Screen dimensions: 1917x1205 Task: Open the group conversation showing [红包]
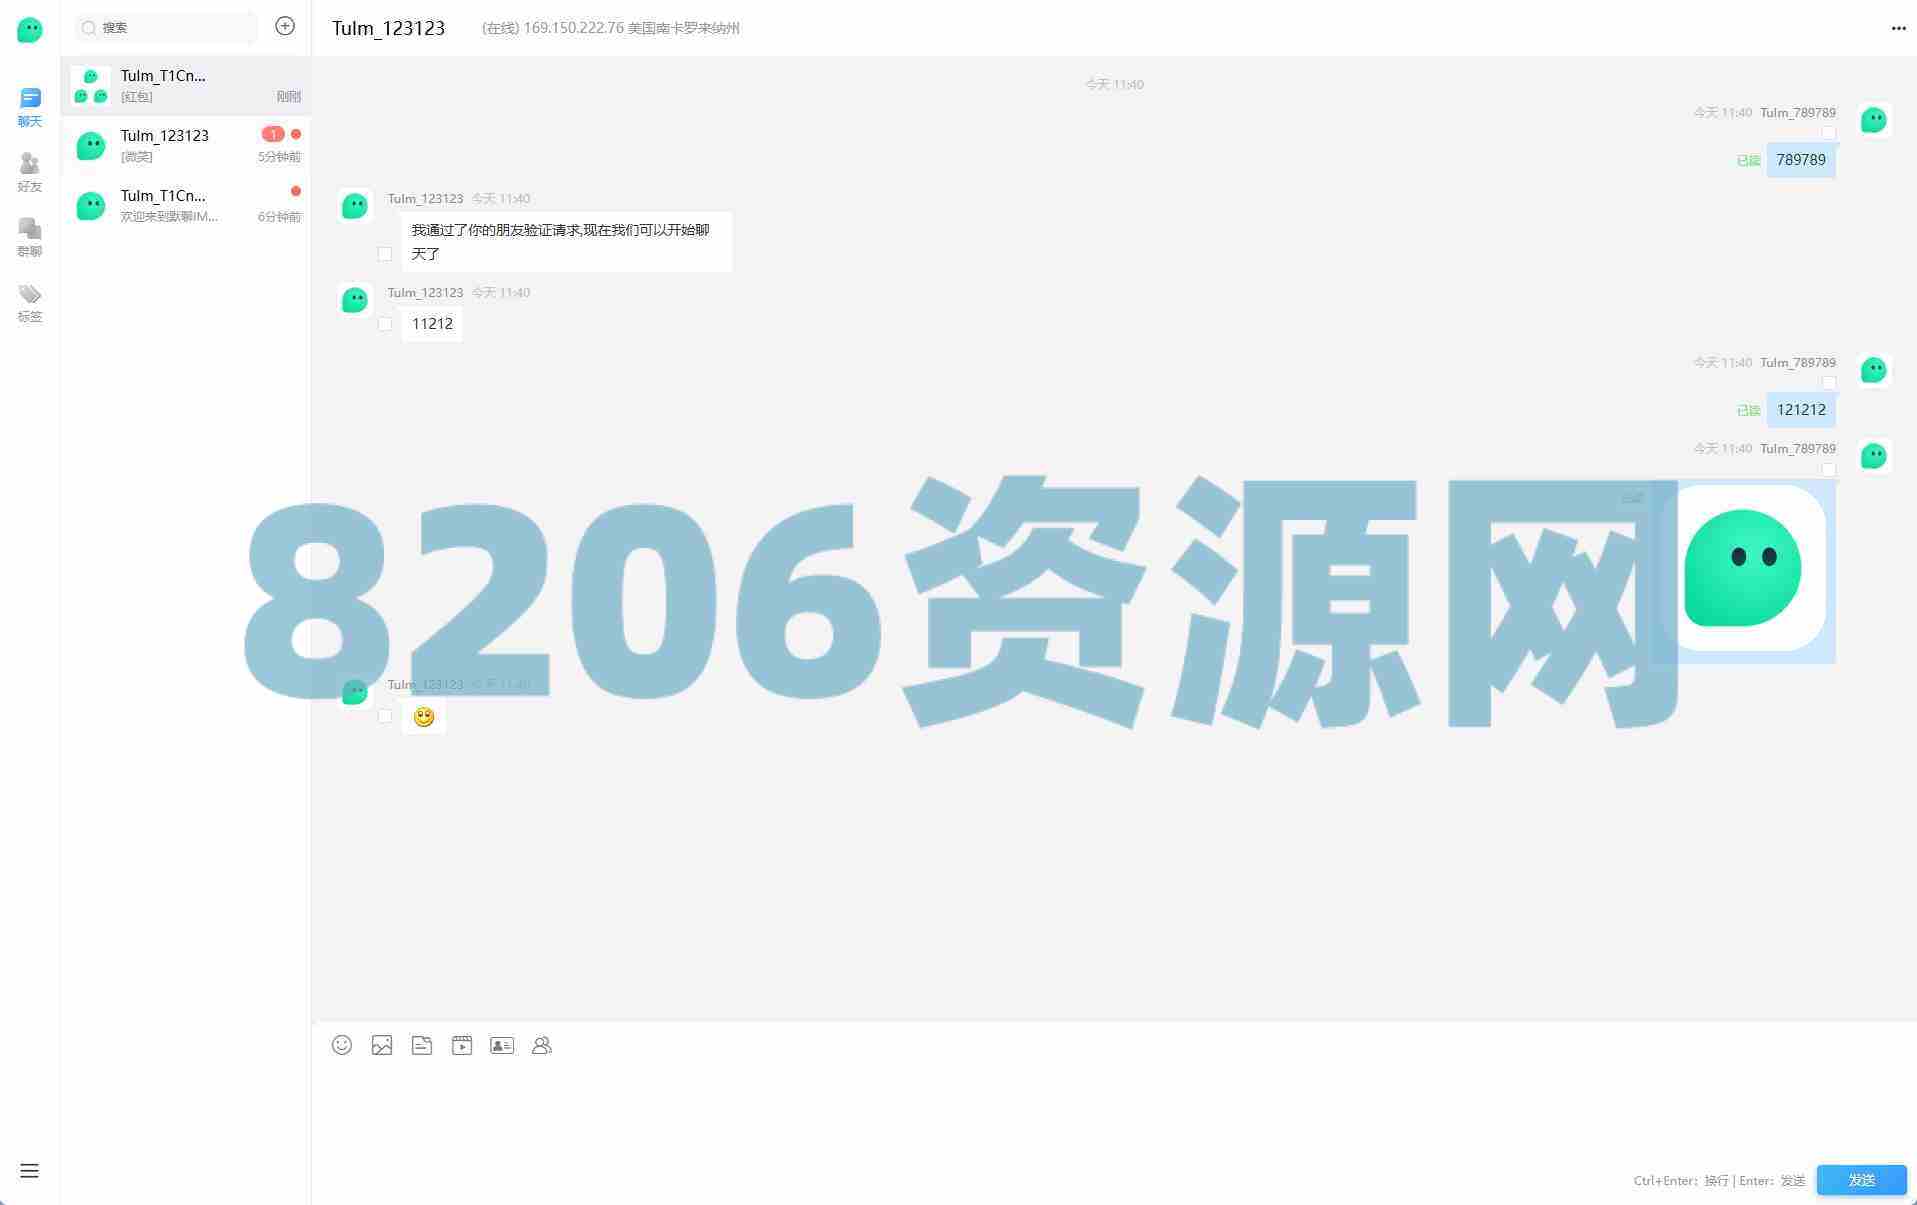click(x=186, y=85)
